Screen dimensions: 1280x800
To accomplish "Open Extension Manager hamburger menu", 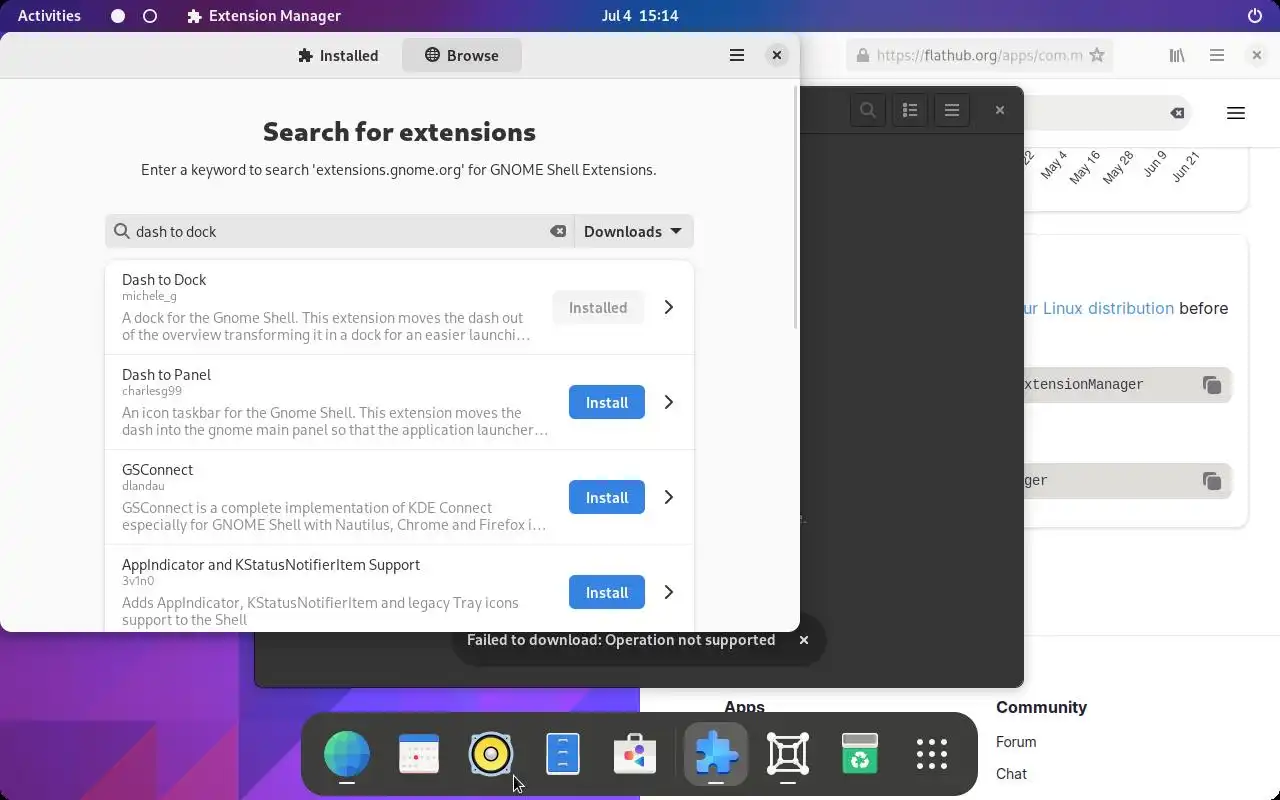I will [737, 56].
